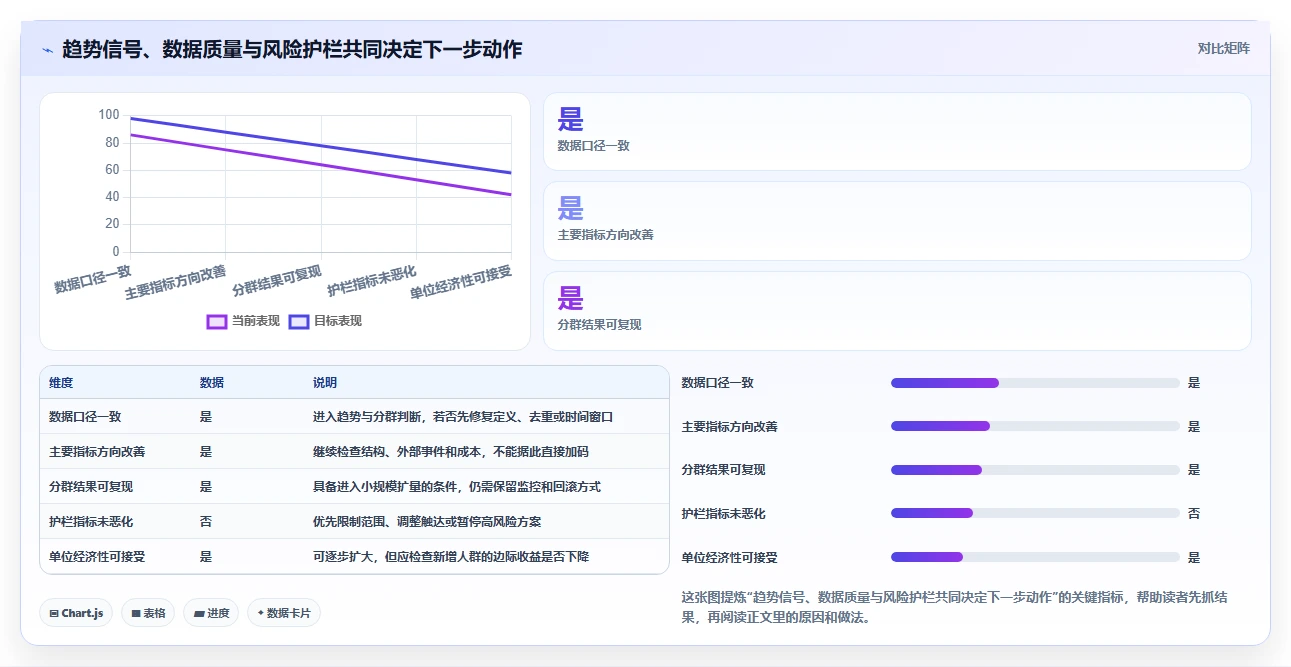Click the 数据 table column header

[x=212, y=382]
